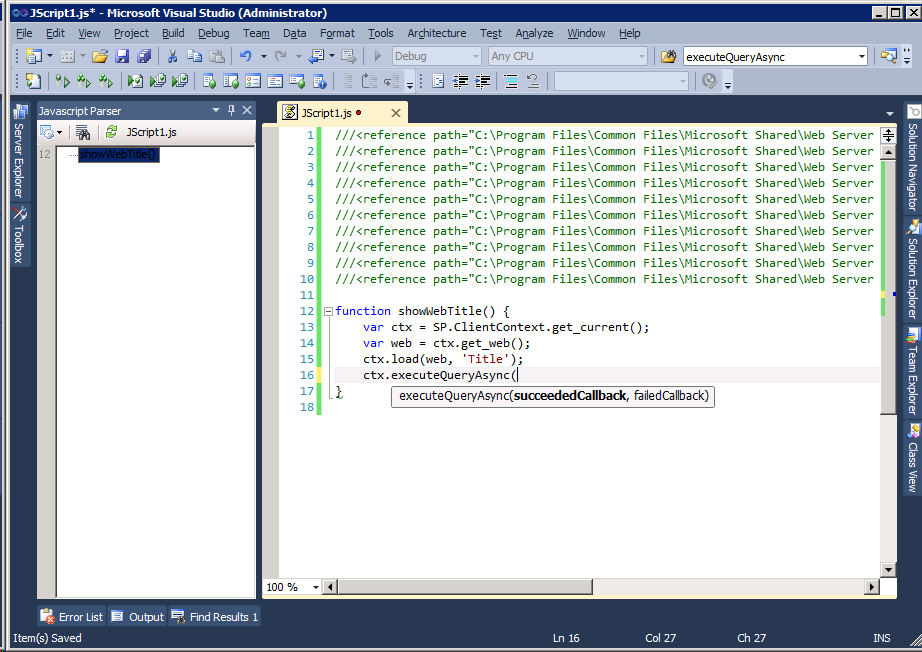Open the Window menu
Screen dimensions: 922x652
586,33
